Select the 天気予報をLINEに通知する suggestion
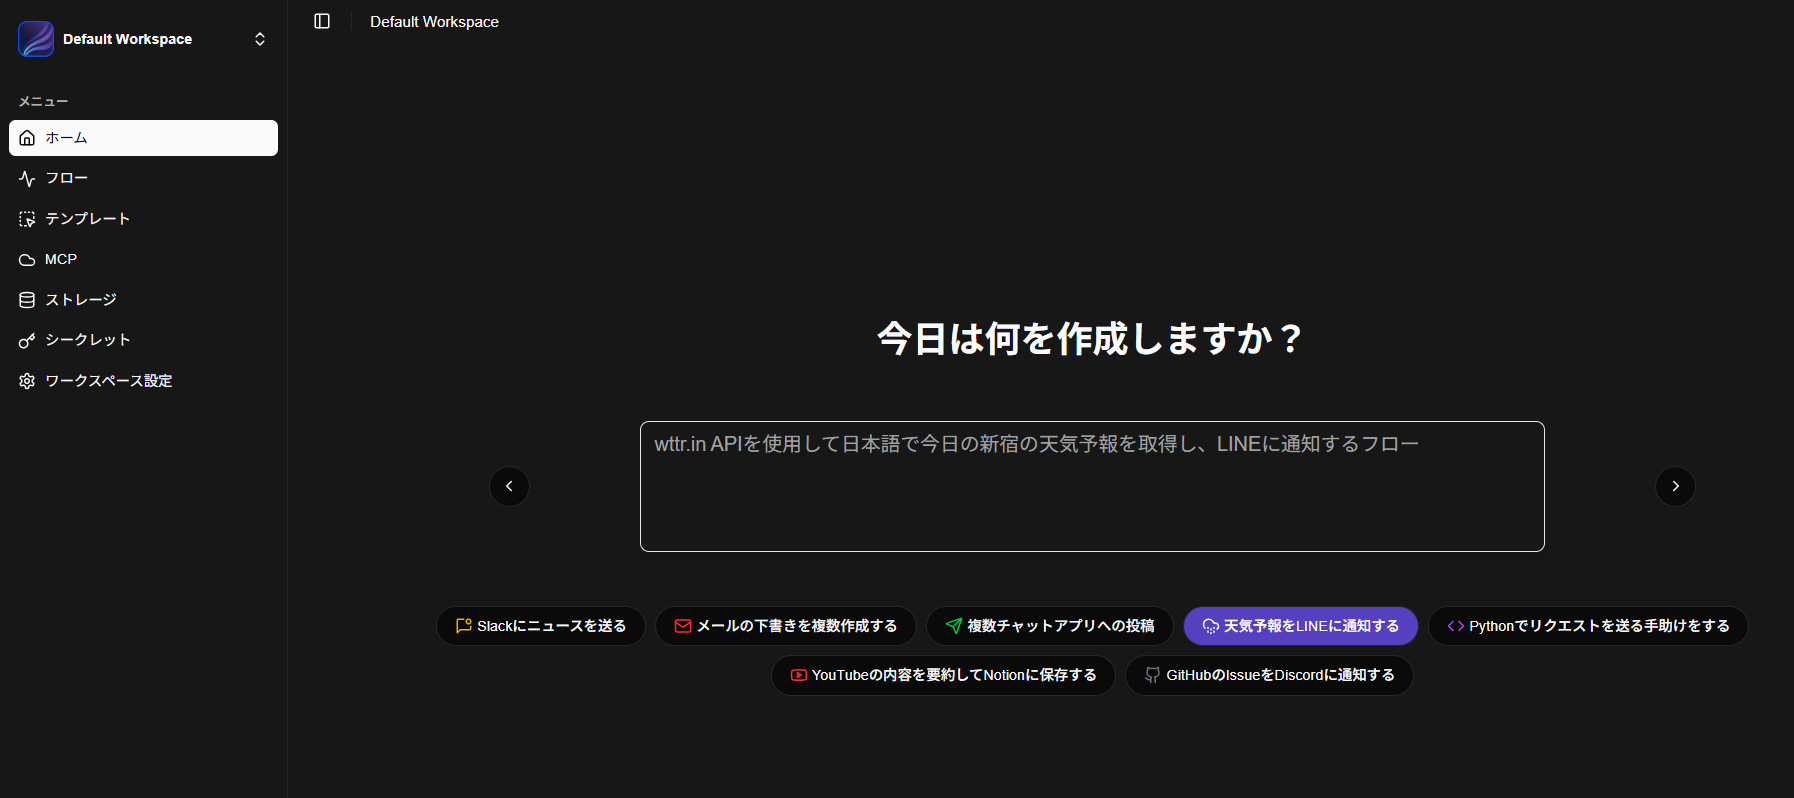Screen dimensions: 1794x798 1301,626
